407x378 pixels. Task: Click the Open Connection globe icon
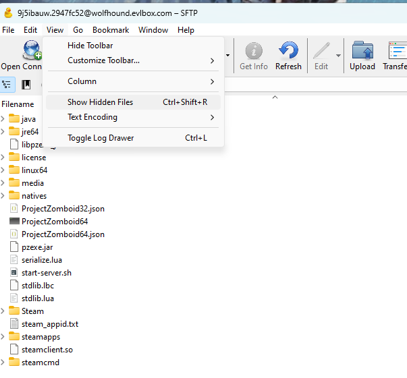click(32, 50)
